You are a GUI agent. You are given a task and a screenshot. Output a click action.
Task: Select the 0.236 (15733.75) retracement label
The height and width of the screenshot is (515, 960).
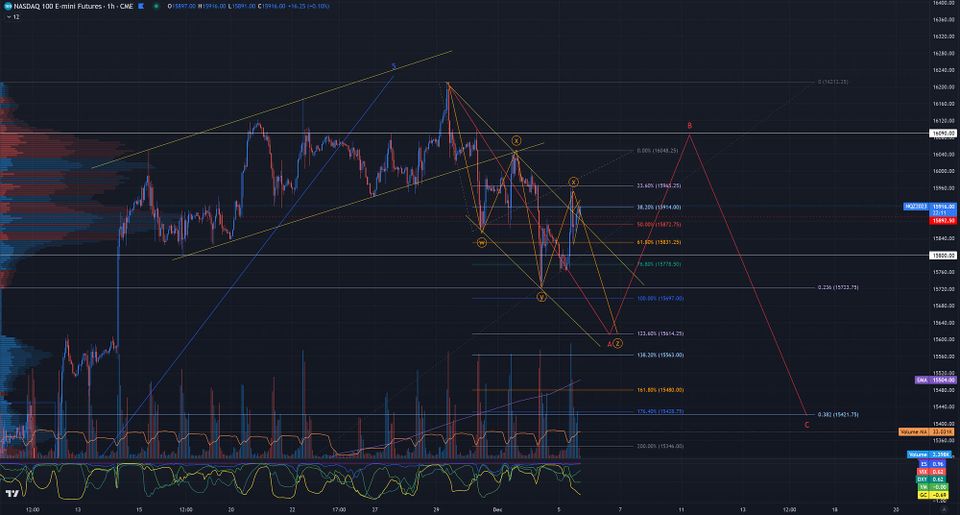click(838, 287)
